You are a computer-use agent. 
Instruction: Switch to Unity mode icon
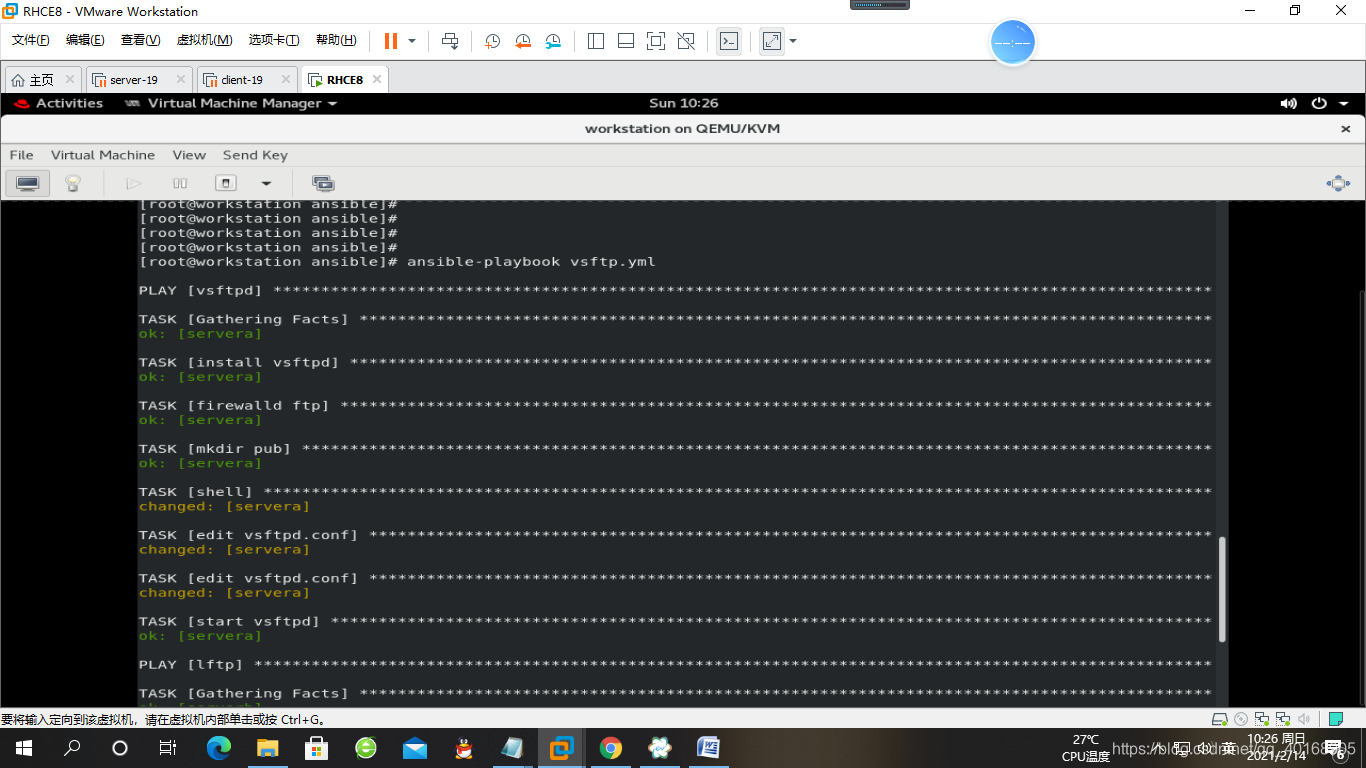[x=686, y=41]
